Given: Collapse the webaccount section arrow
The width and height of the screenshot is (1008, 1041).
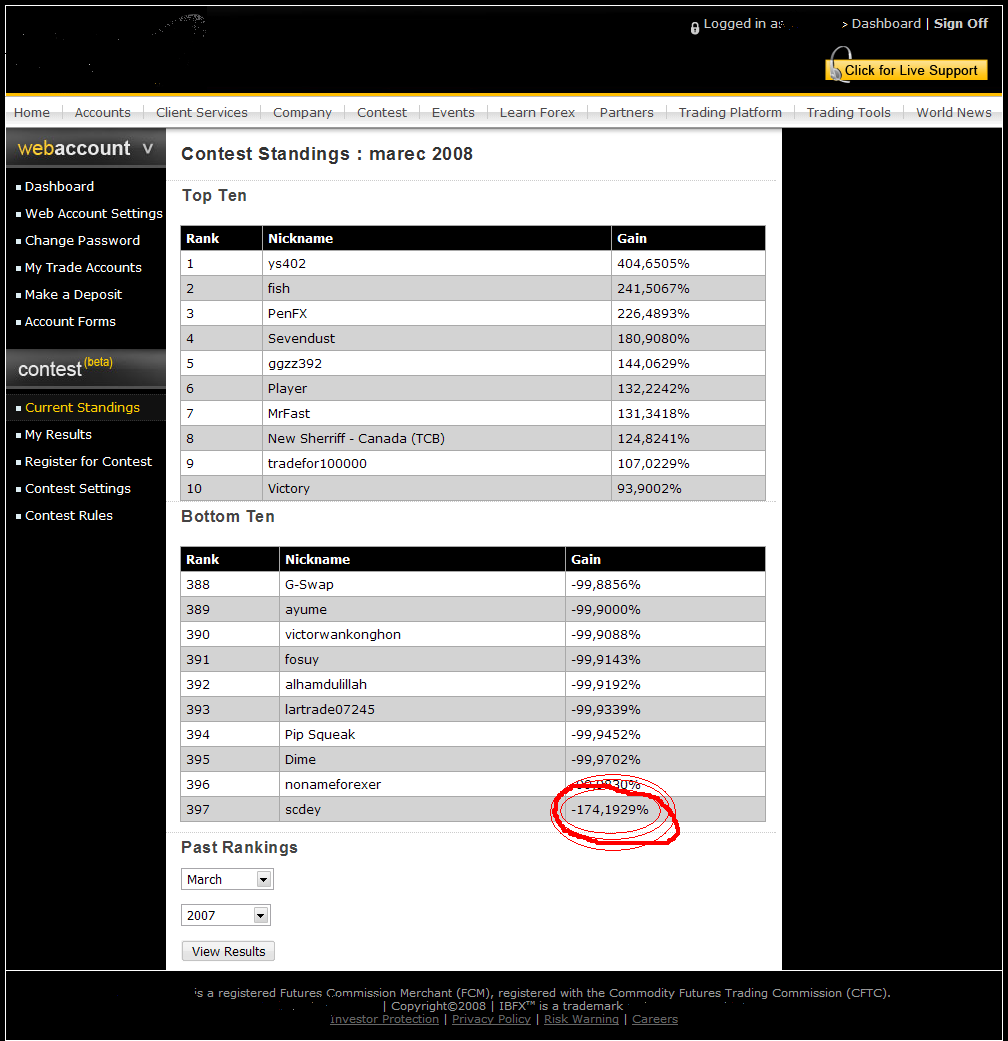Looking at the screenshot, I should (x=148, y=148).
